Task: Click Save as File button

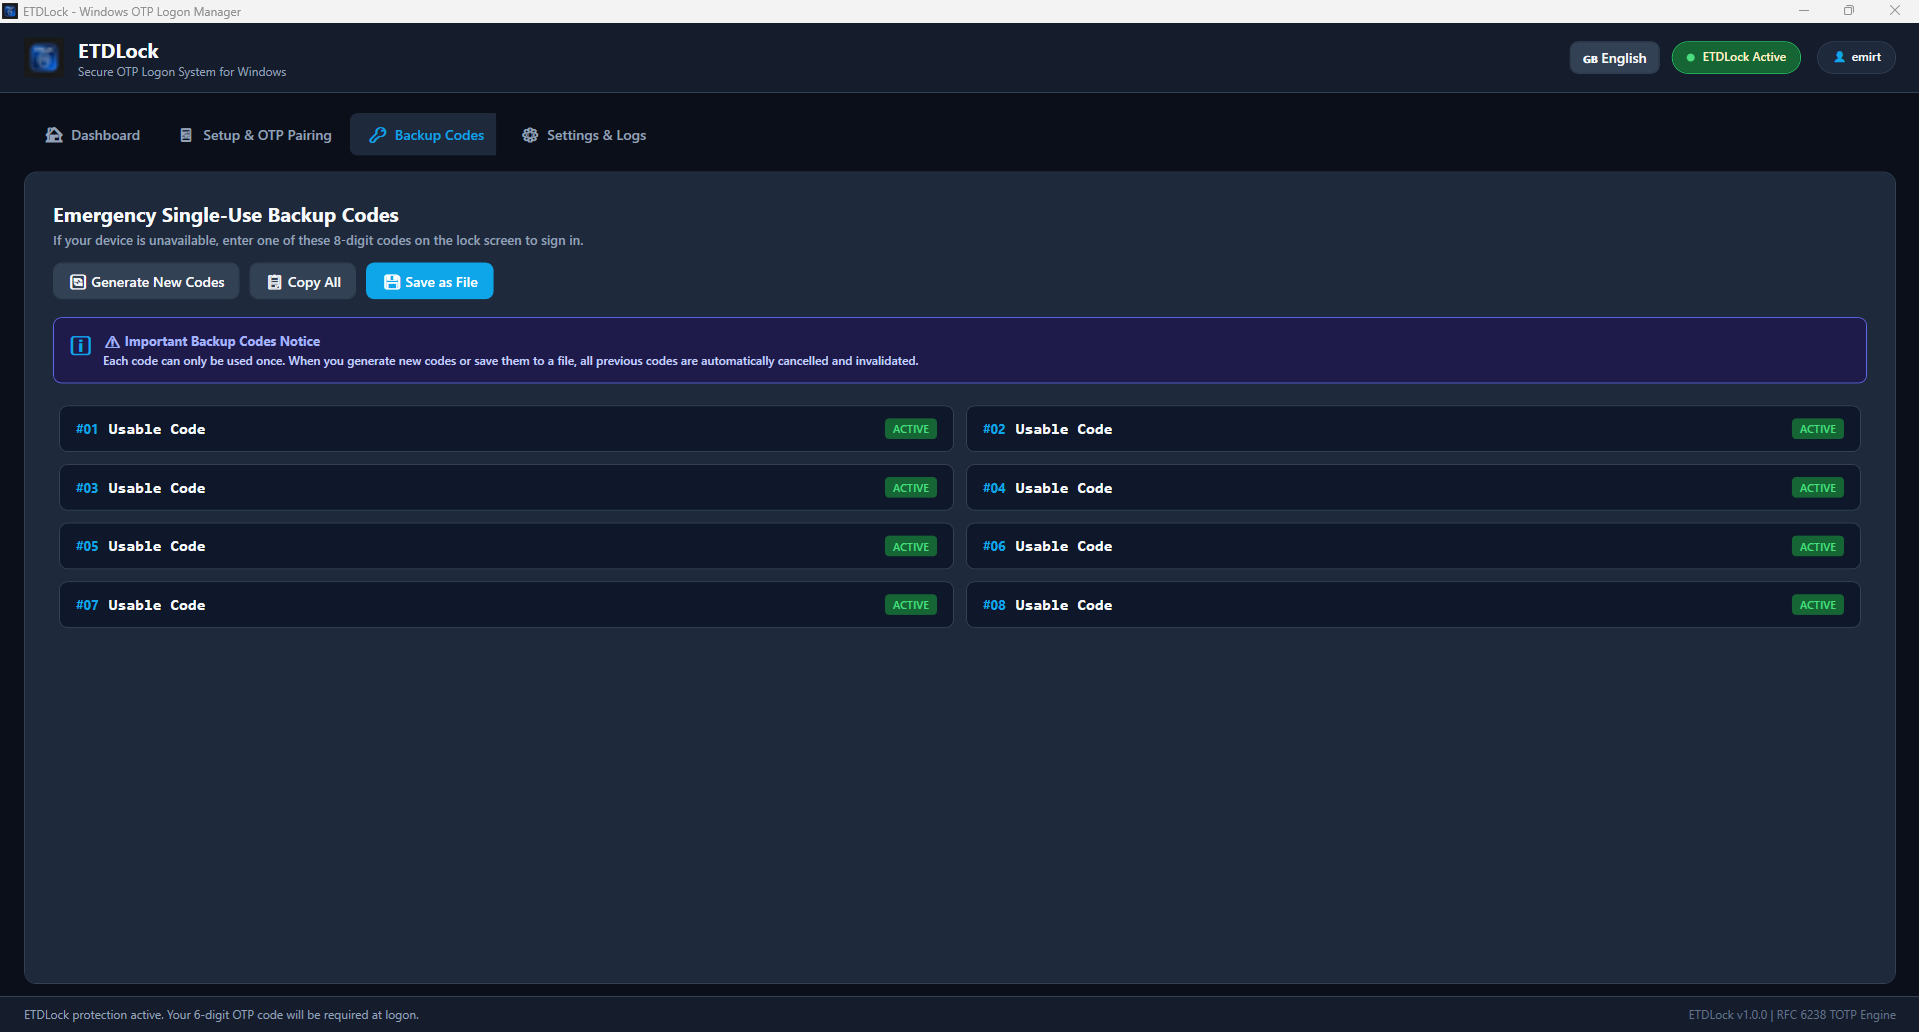Action: click(430, 282)
